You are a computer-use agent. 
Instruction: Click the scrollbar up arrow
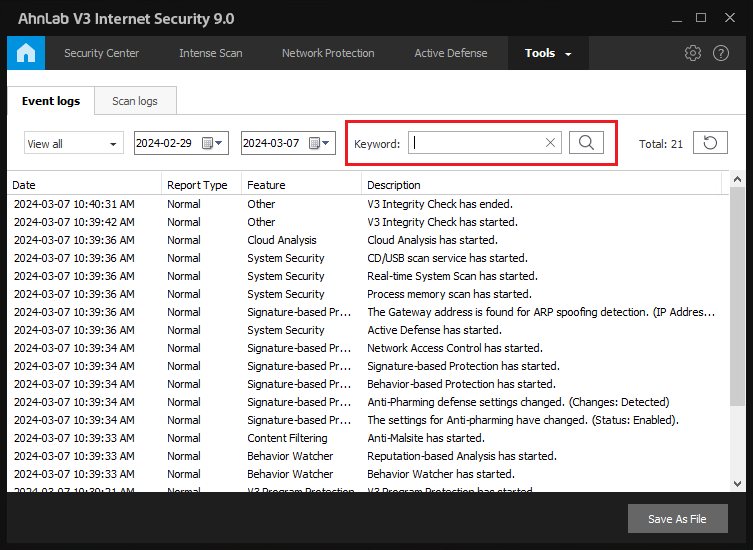click(737, 179)
